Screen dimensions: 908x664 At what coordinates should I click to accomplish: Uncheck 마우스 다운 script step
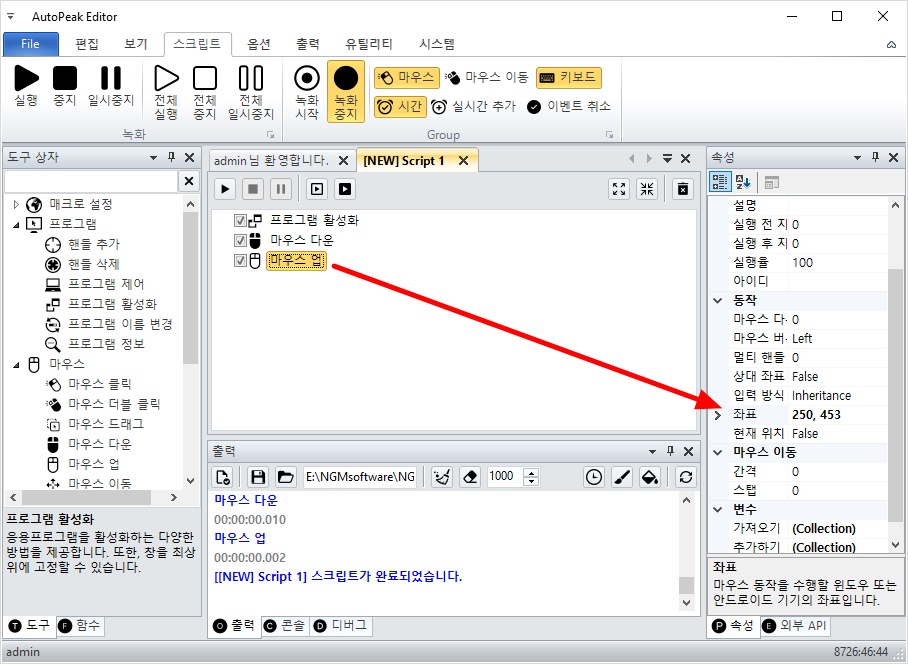pyautogui.click(x=240, y=240)
